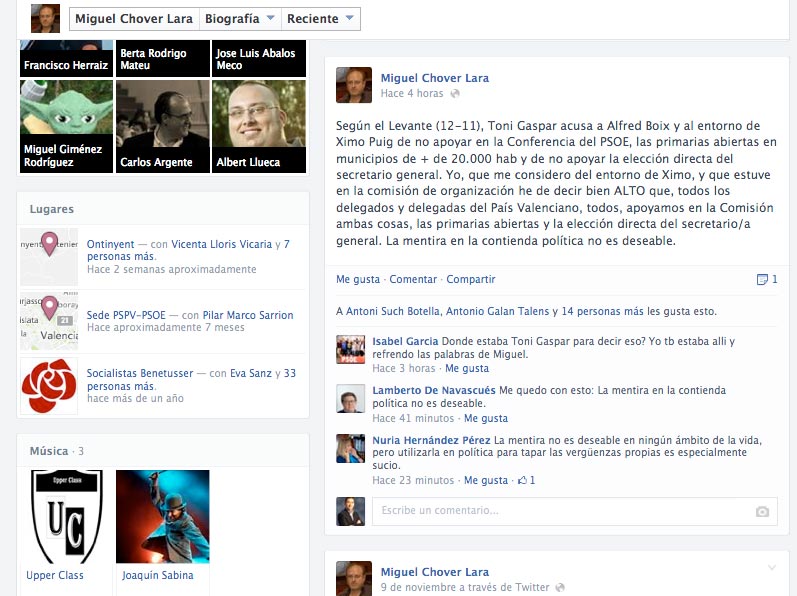
Task: Open friend tile Berta Rodrigo Mateu
Action: point(163,58)
